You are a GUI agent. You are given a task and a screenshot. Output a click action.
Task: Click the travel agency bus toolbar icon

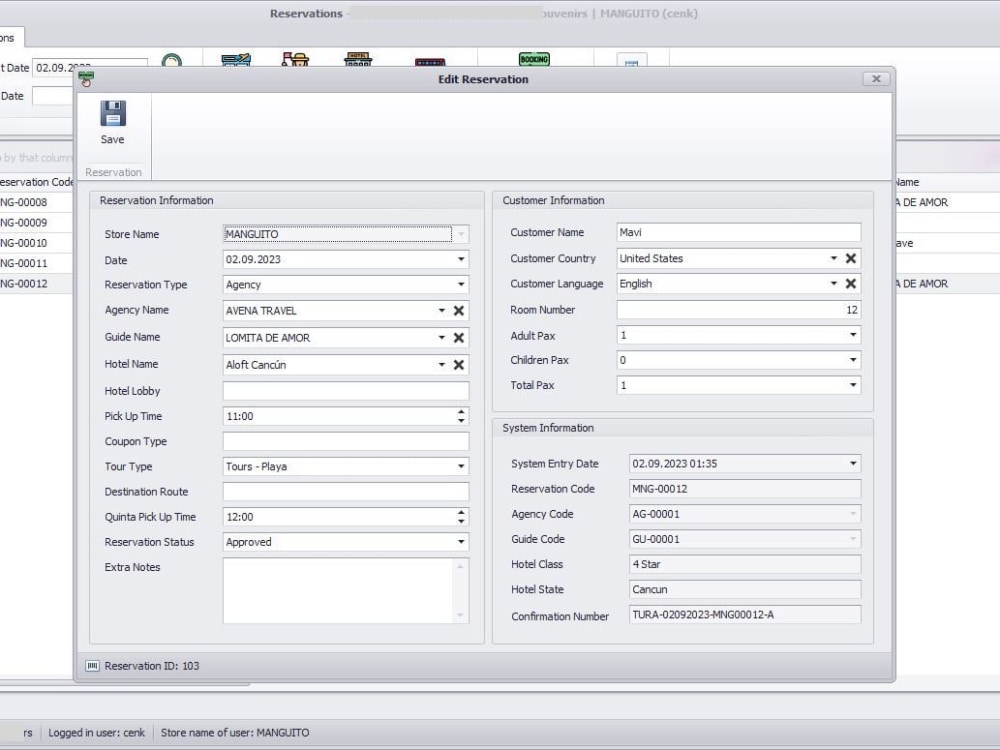pyautogui.click(x=235, y=60)
